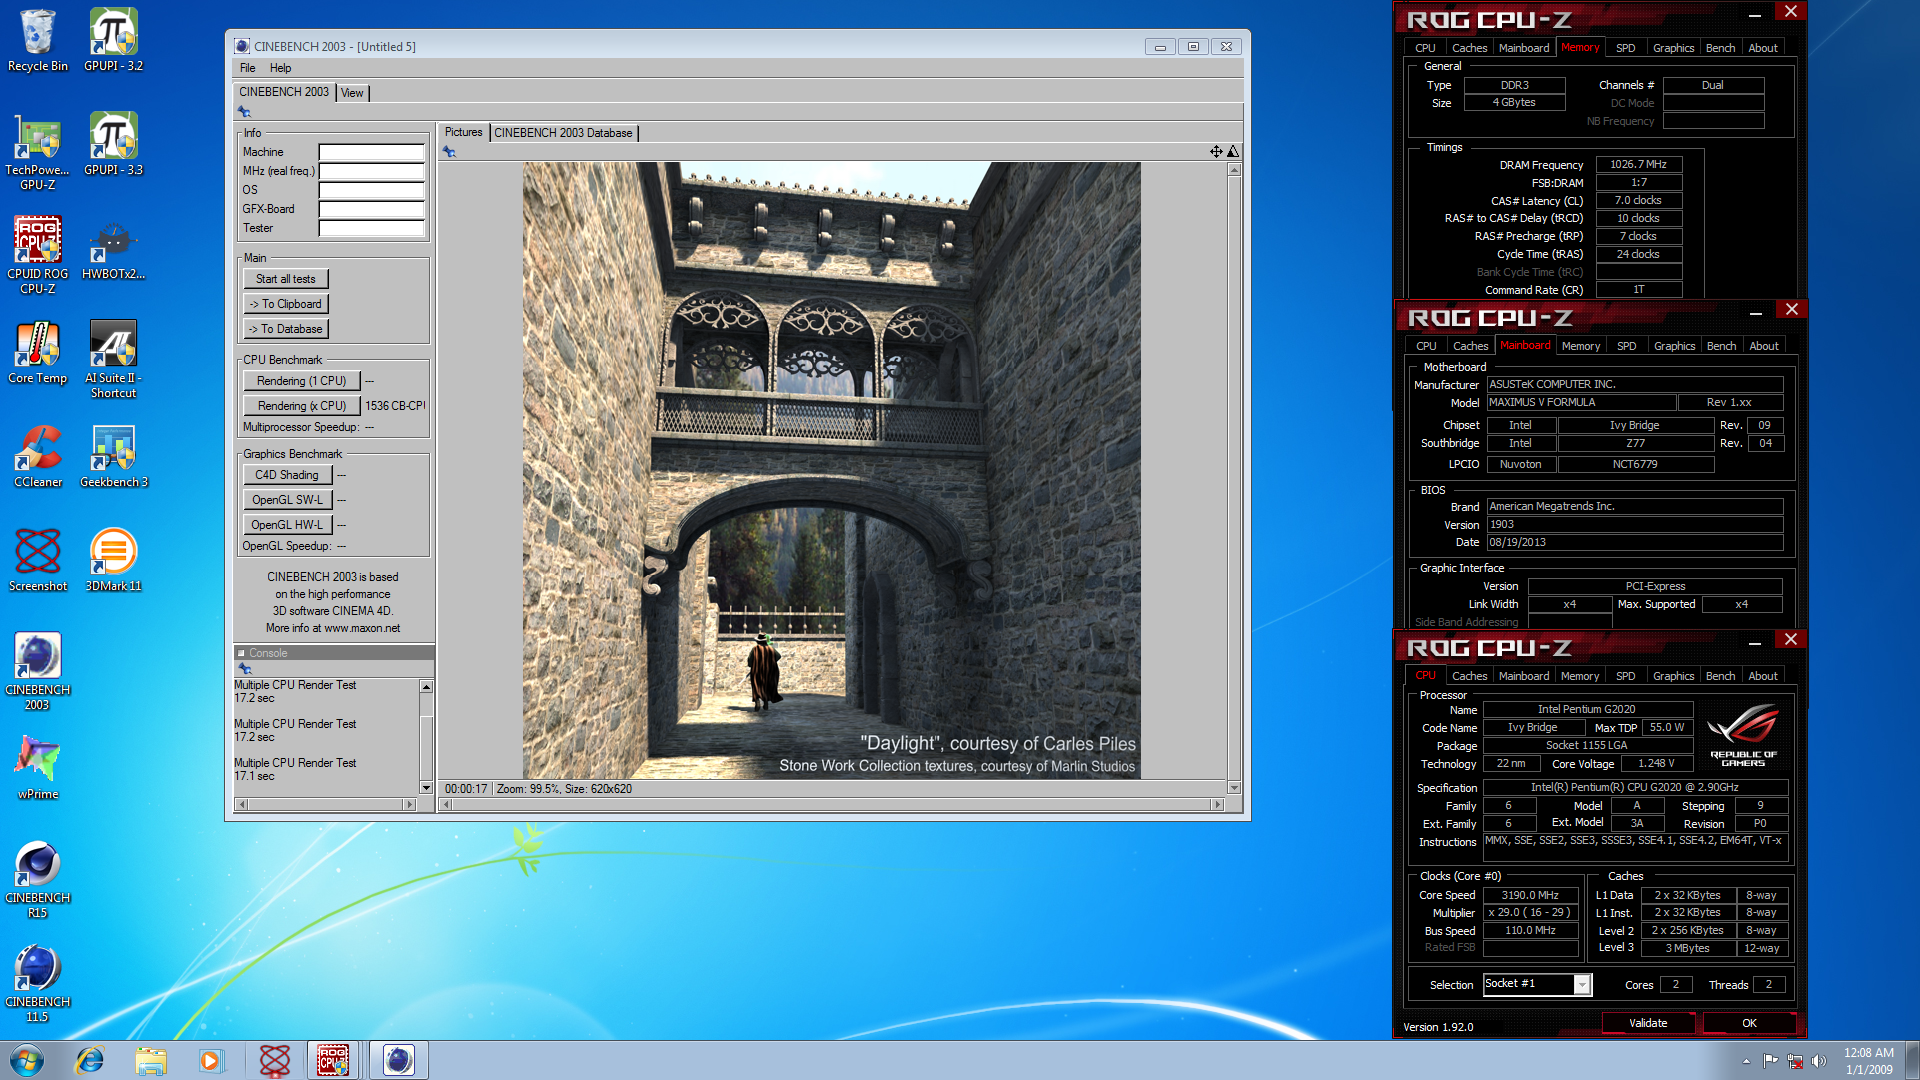
Task: Switch to CINEBENCH taskbar button
Action: point(398,1060)
